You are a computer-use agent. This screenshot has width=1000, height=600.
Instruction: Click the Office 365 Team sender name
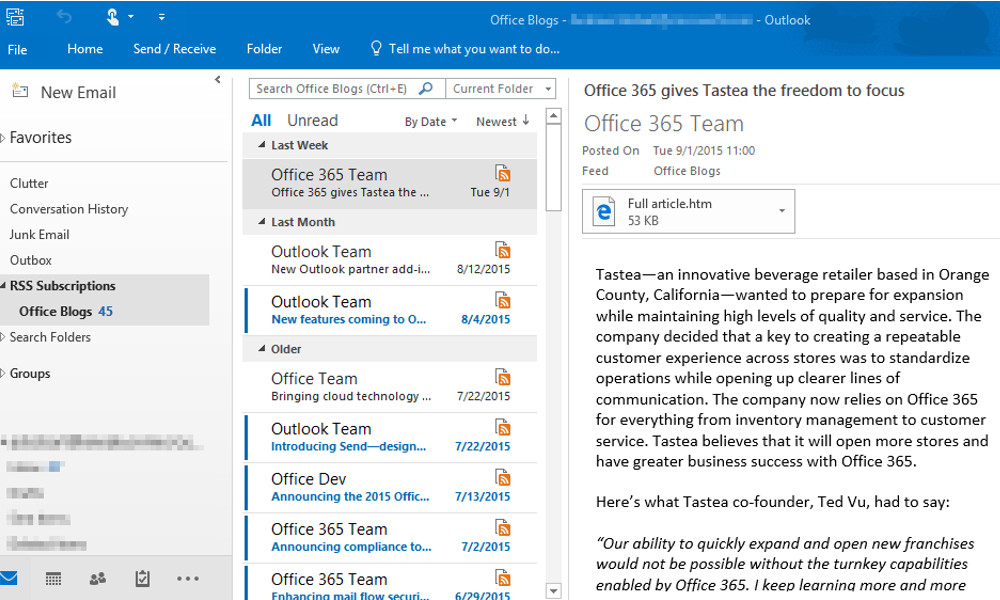click(x=664, y=124)
